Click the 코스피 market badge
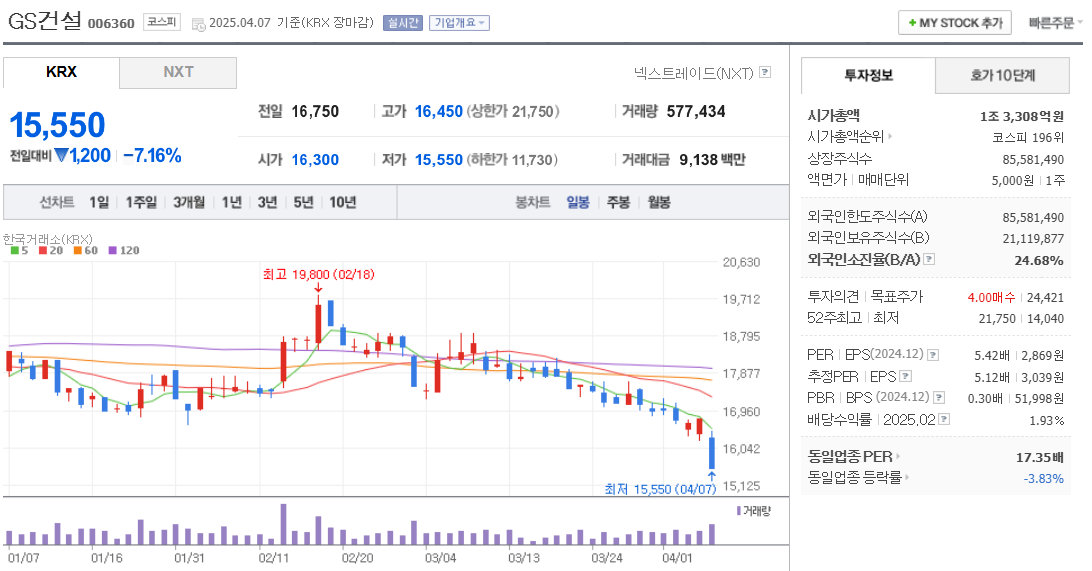This screenshot has width=1092, height=571. tap(162, 22)
